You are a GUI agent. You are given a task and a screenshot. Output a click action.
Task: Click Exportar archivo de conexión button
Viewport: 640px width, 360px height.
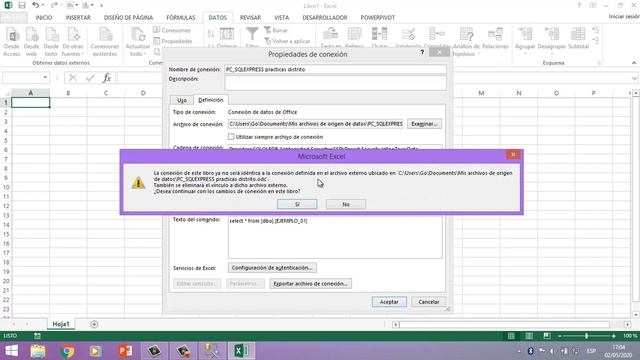(310, 283)
